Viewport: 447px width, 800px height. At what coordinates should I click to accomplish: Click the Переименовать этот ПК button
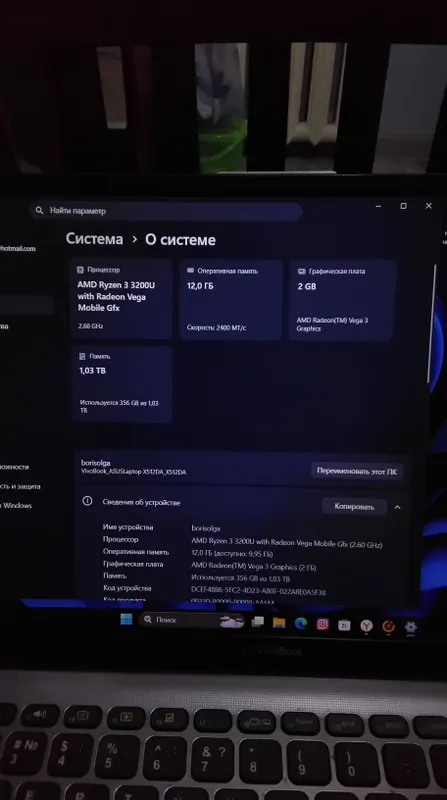[x=357, y=471]
